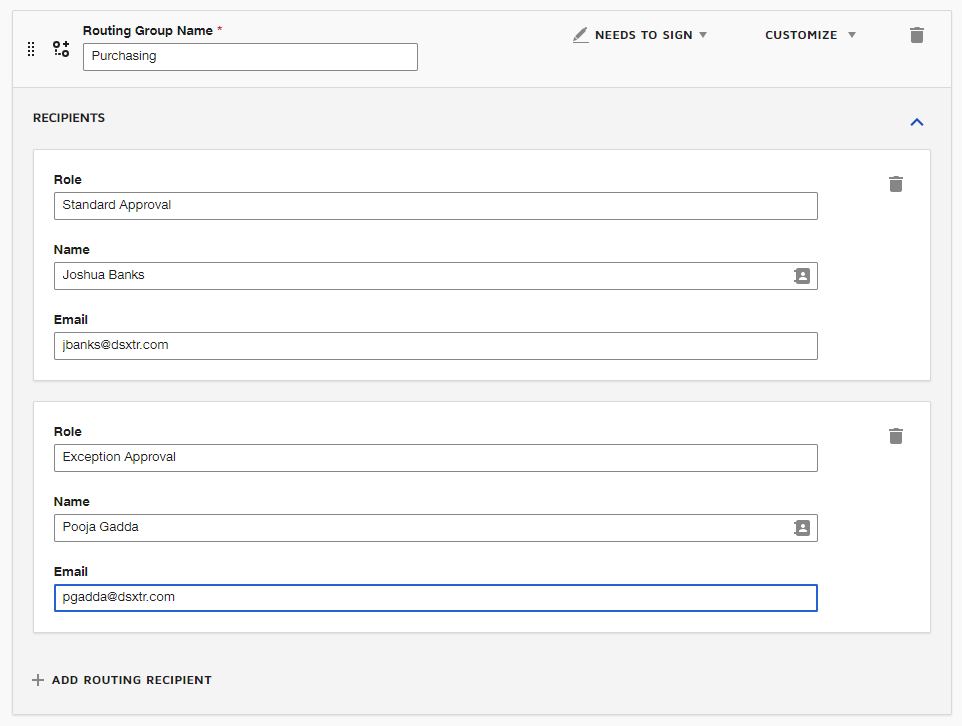The height and width of the screenshot is (726, 962).
Task: Delete the Purchasing routing group
Action: tap(917, 35)
